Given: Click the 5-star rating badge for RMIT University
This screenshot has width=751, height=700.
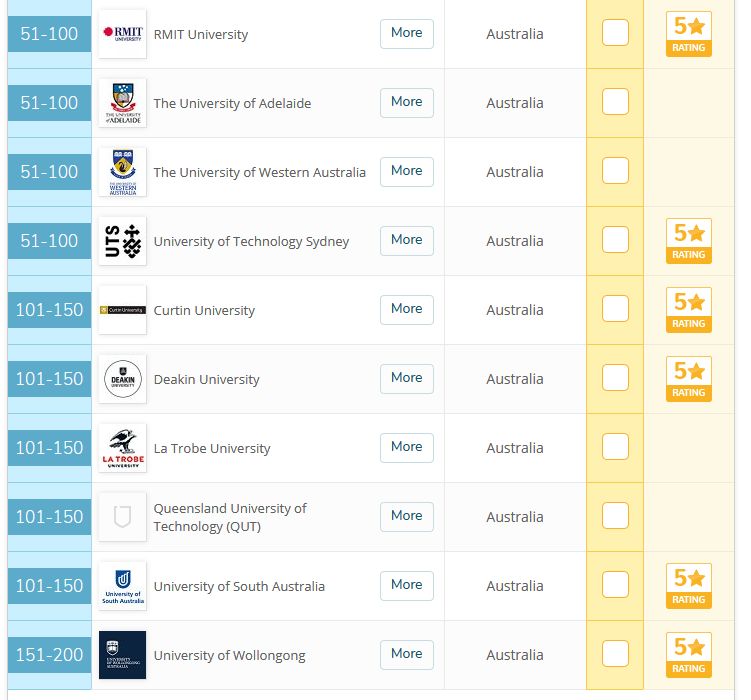Looking at the screenshot, I should (x=688, y=34).
